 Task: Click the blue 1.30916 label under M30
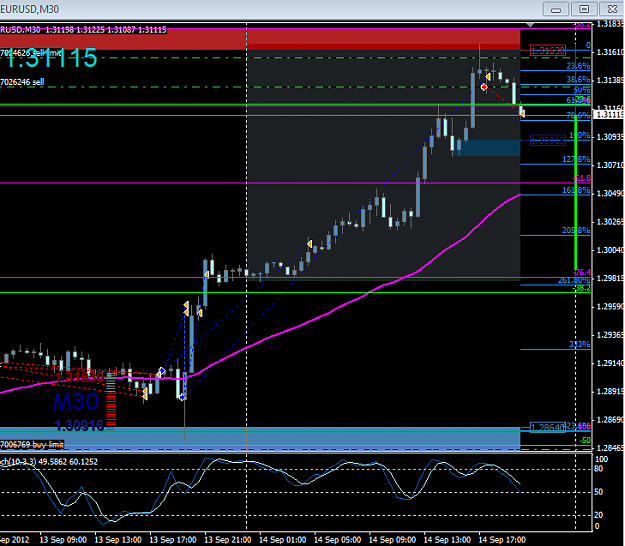tap(79, 426)
